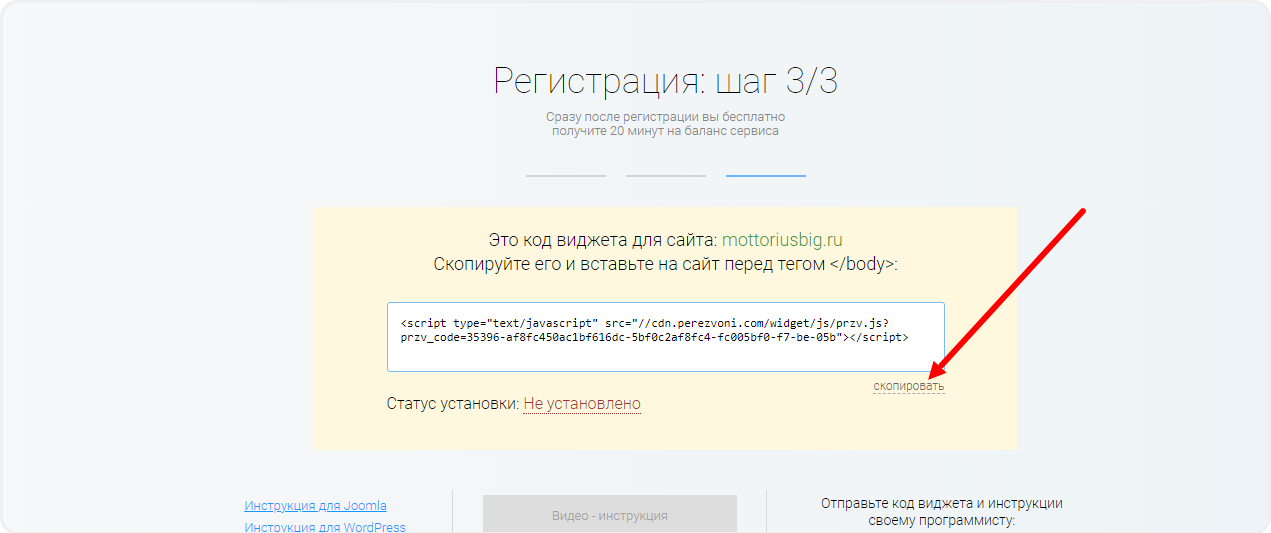The width and height of the screenshot is (1271, 533).
Task: Click text 'Отправьте код виджета и инструкции'
Action: pyautogui.click(x=942, y=504)
